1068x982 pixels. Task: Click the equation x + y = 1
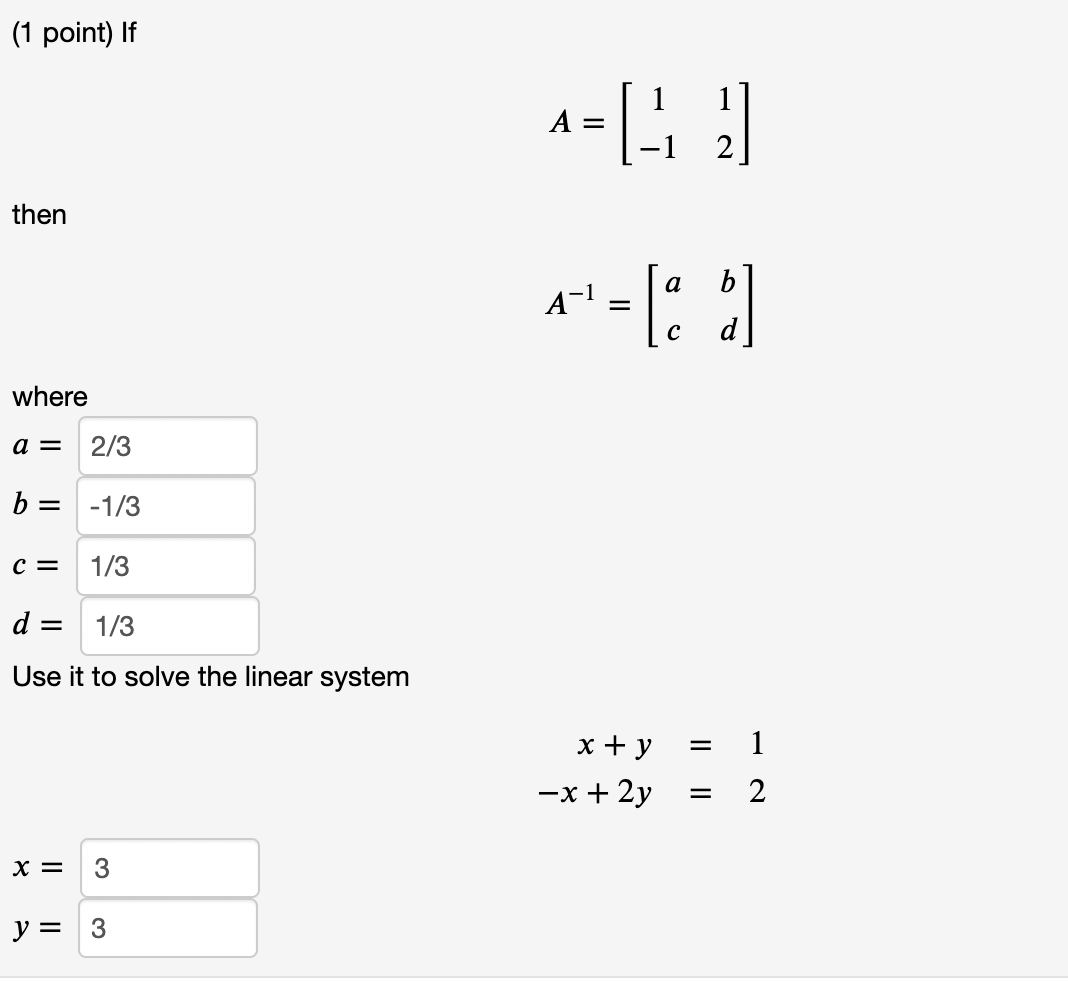667,745
